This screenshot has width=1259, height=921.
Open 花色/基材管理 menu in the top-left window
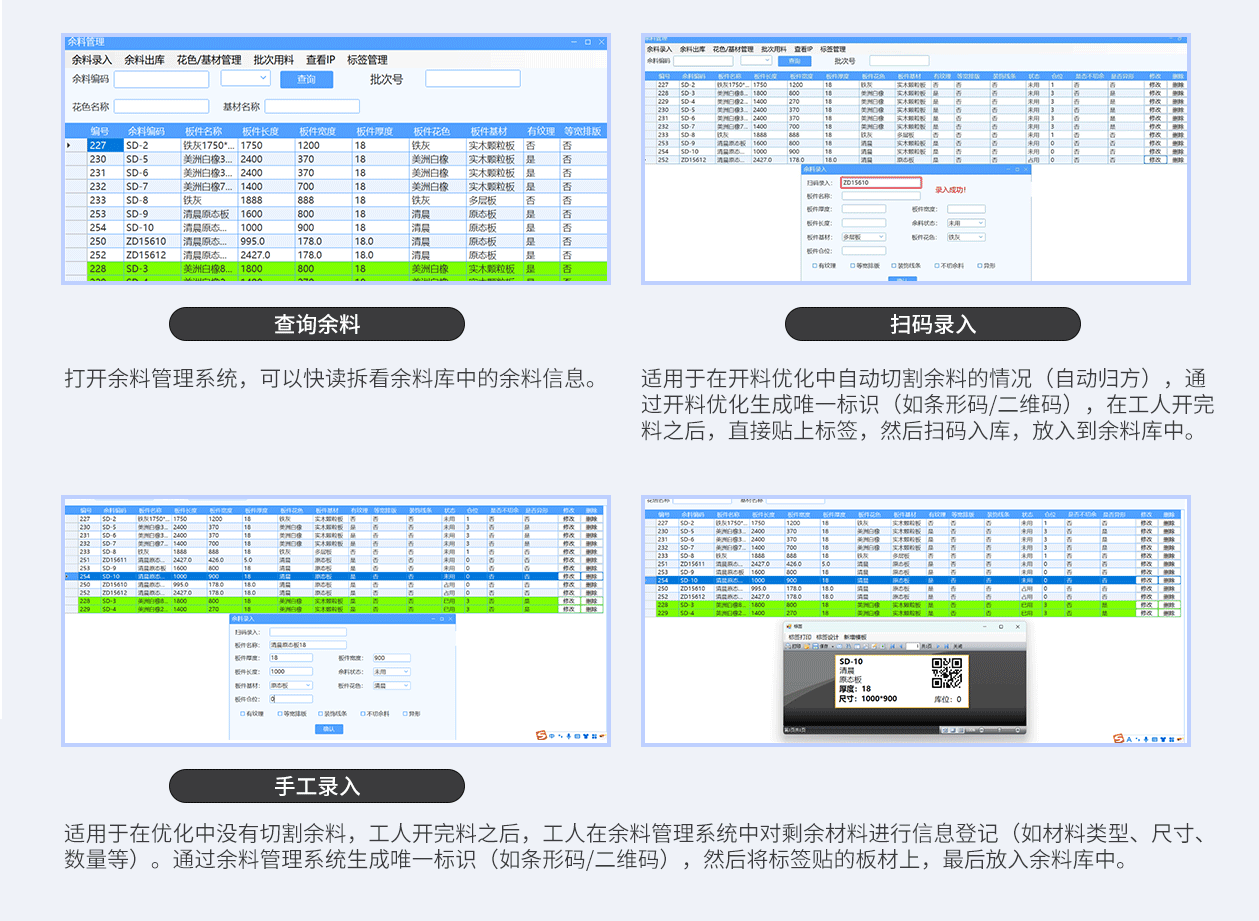pos(209,60)
